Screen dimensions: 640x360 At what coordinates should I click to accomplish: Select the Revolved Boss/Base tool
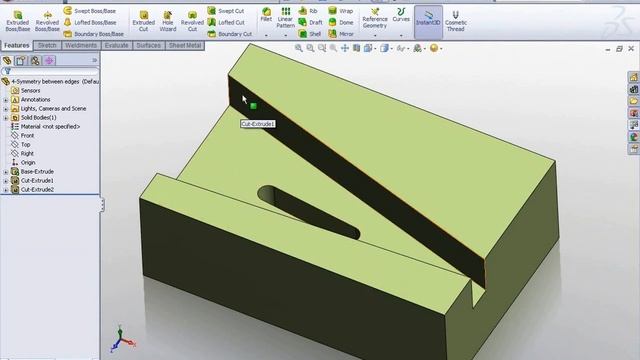[x=47, y=22]
